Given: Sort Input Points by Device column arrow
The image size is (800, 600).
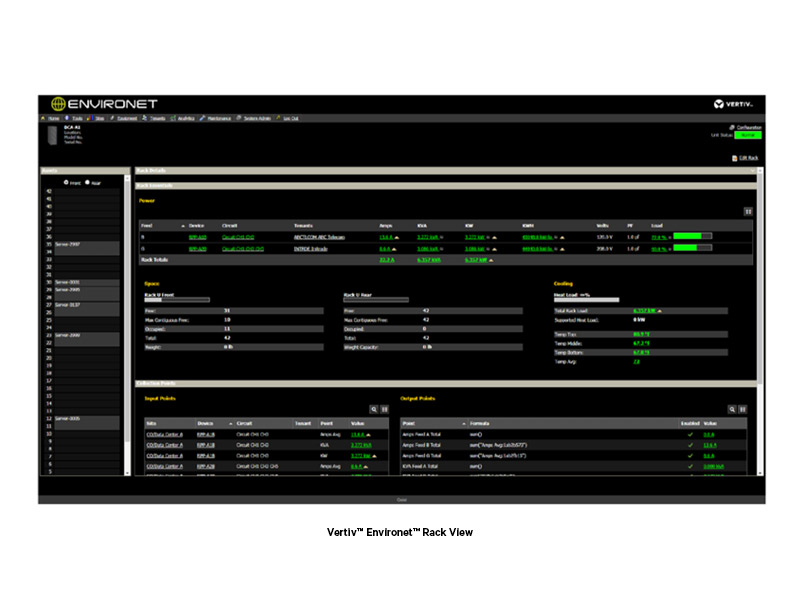Looking at the screenshot, I should (229, 423).
